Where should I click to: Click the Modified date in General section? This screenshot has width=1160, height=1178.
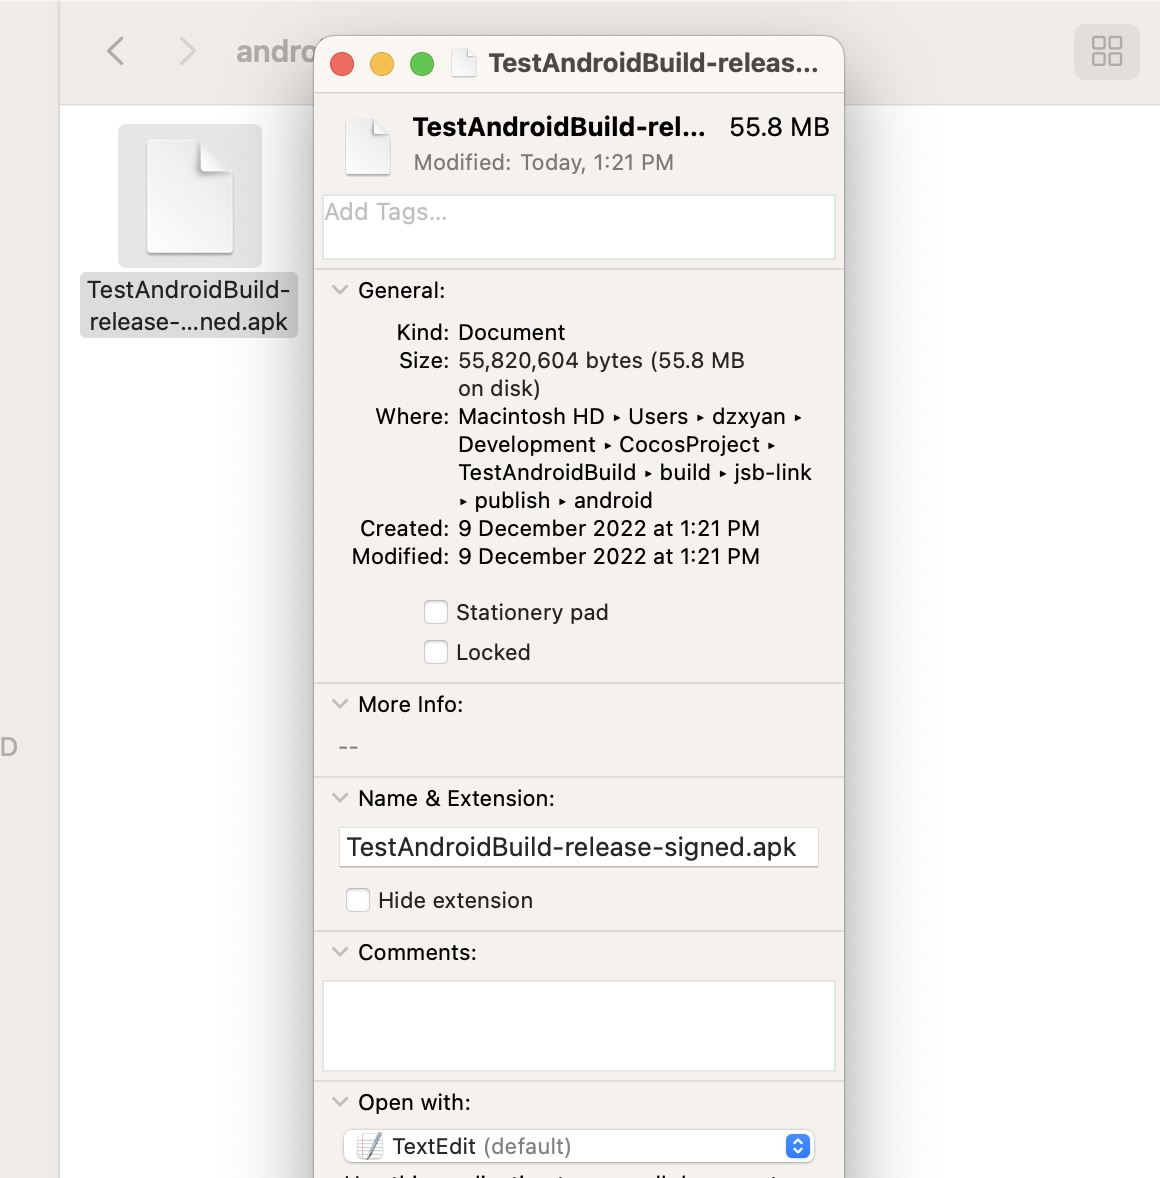(609, 556)
